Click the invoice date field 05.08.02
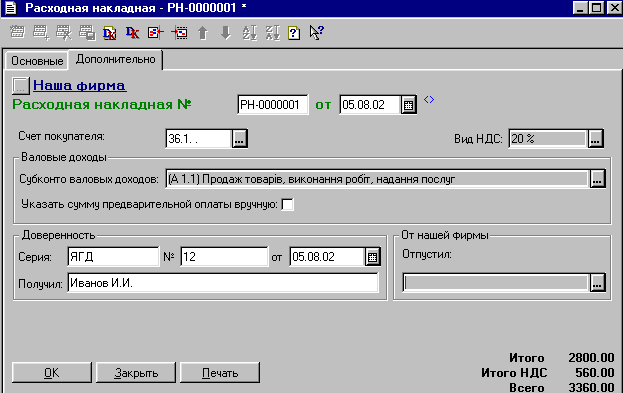The image size is (623, 393). (370, 105)
